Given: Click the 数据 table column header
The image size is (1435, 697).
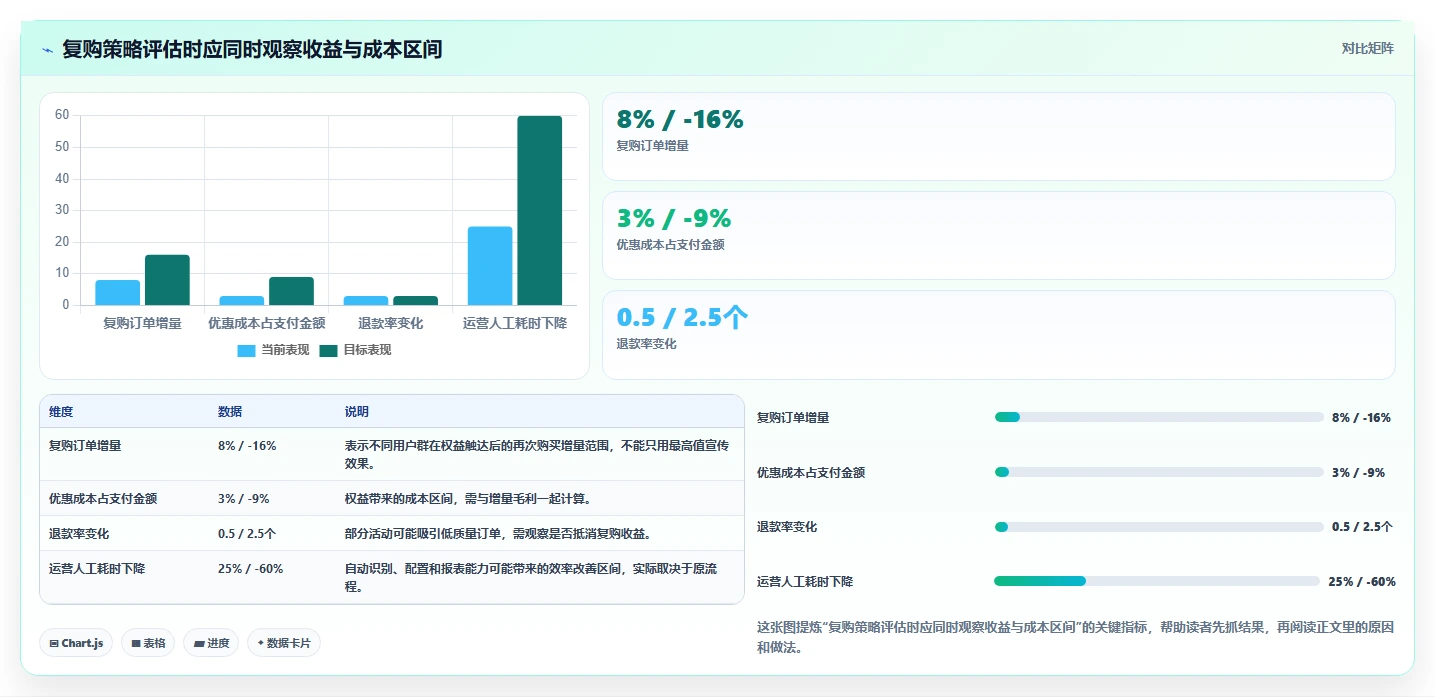Looking at the screenshot, I should click(230, 412).
